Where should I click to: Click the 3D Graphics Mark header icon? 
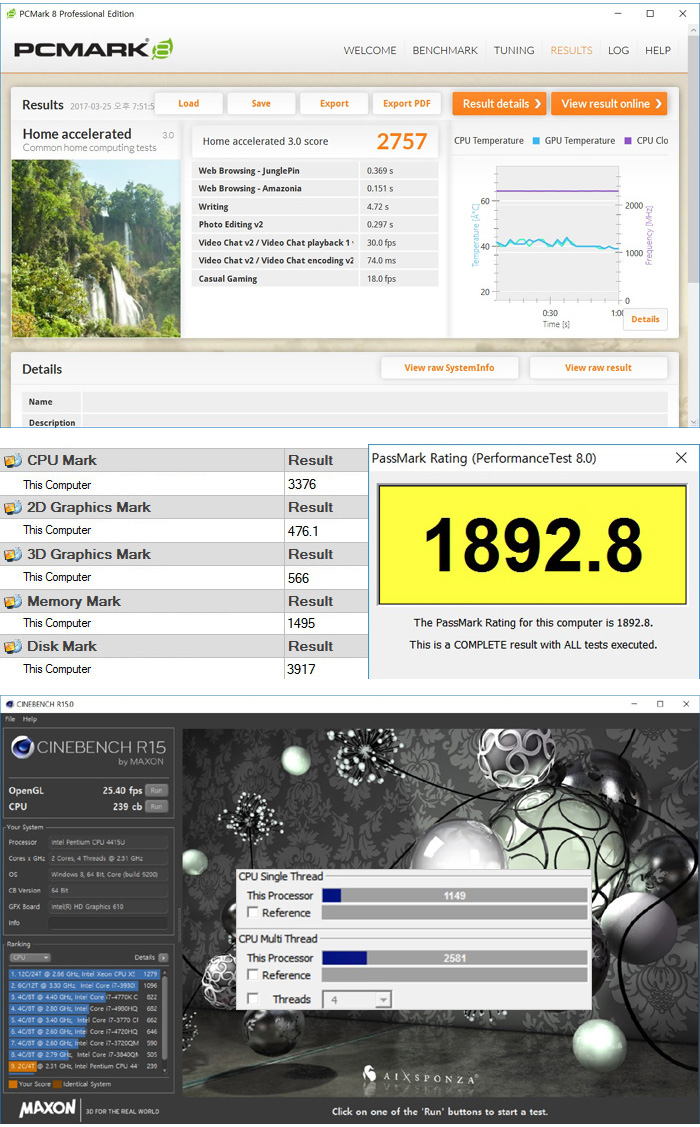[x=13, y=555]
